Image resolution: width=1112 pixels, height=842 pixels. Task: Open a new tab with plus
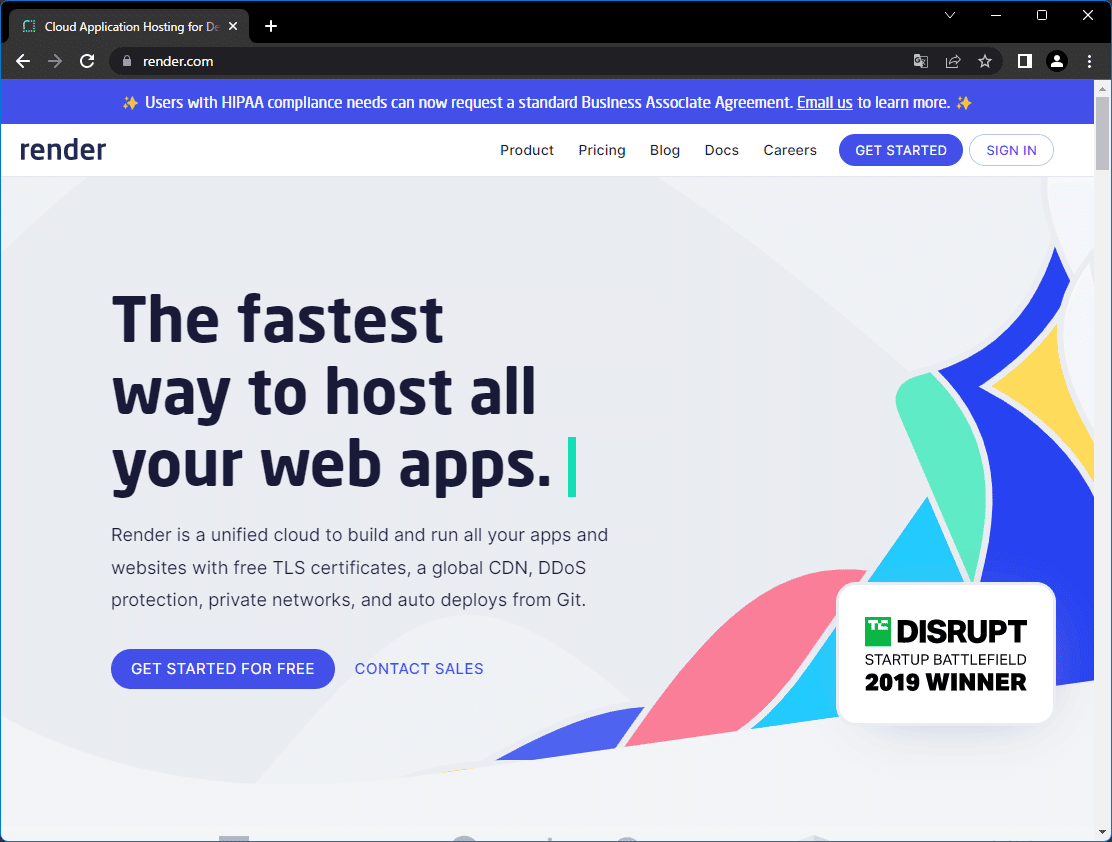pos(271,26)
